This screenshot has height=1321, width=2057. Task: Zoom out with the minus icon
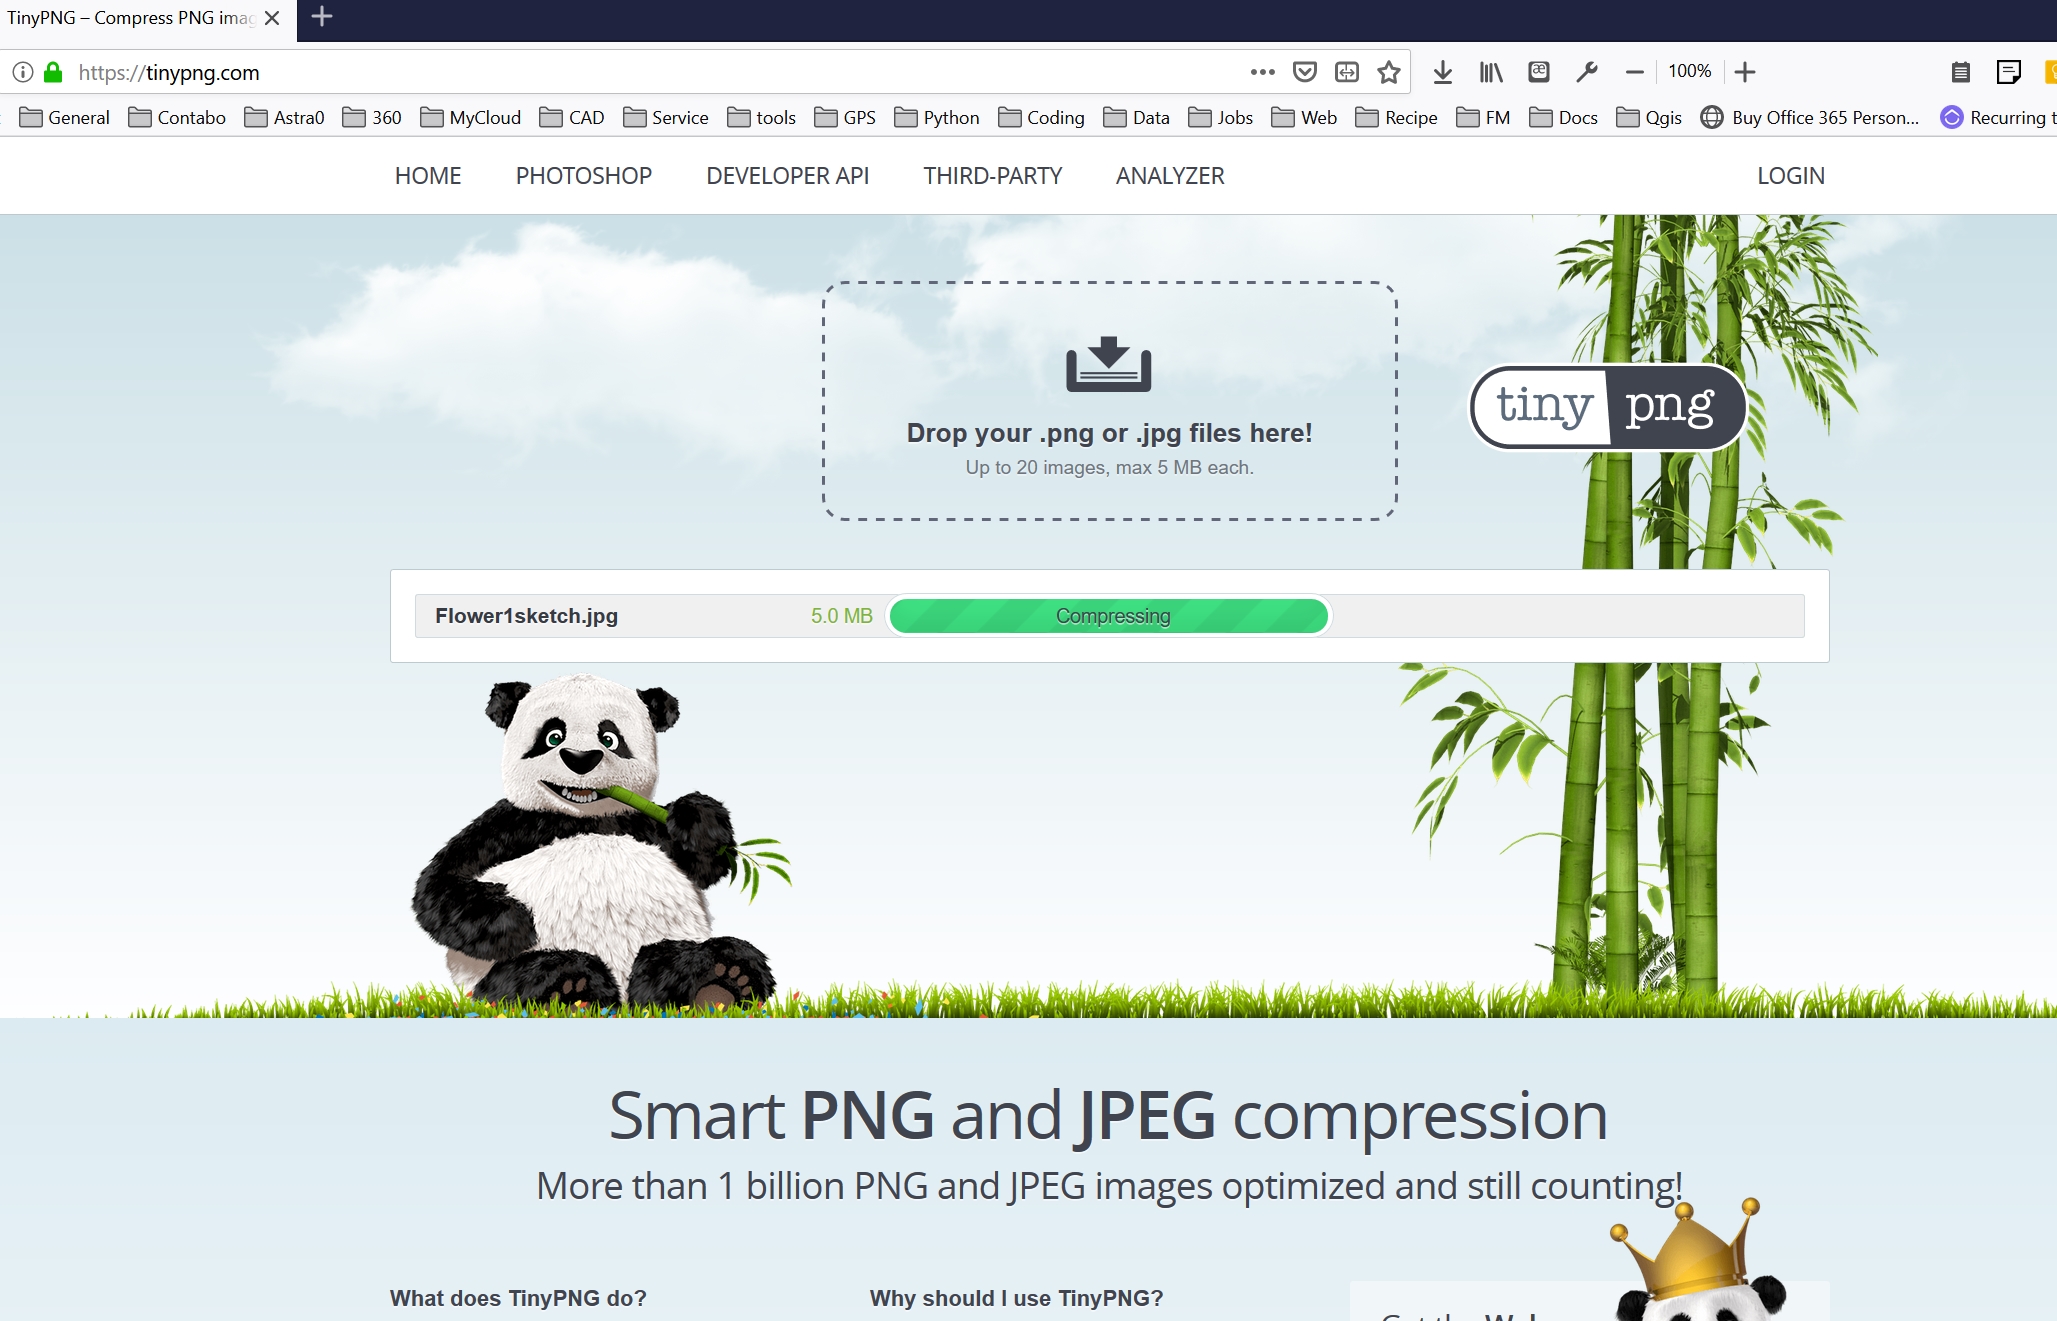tap(1634, 72)
